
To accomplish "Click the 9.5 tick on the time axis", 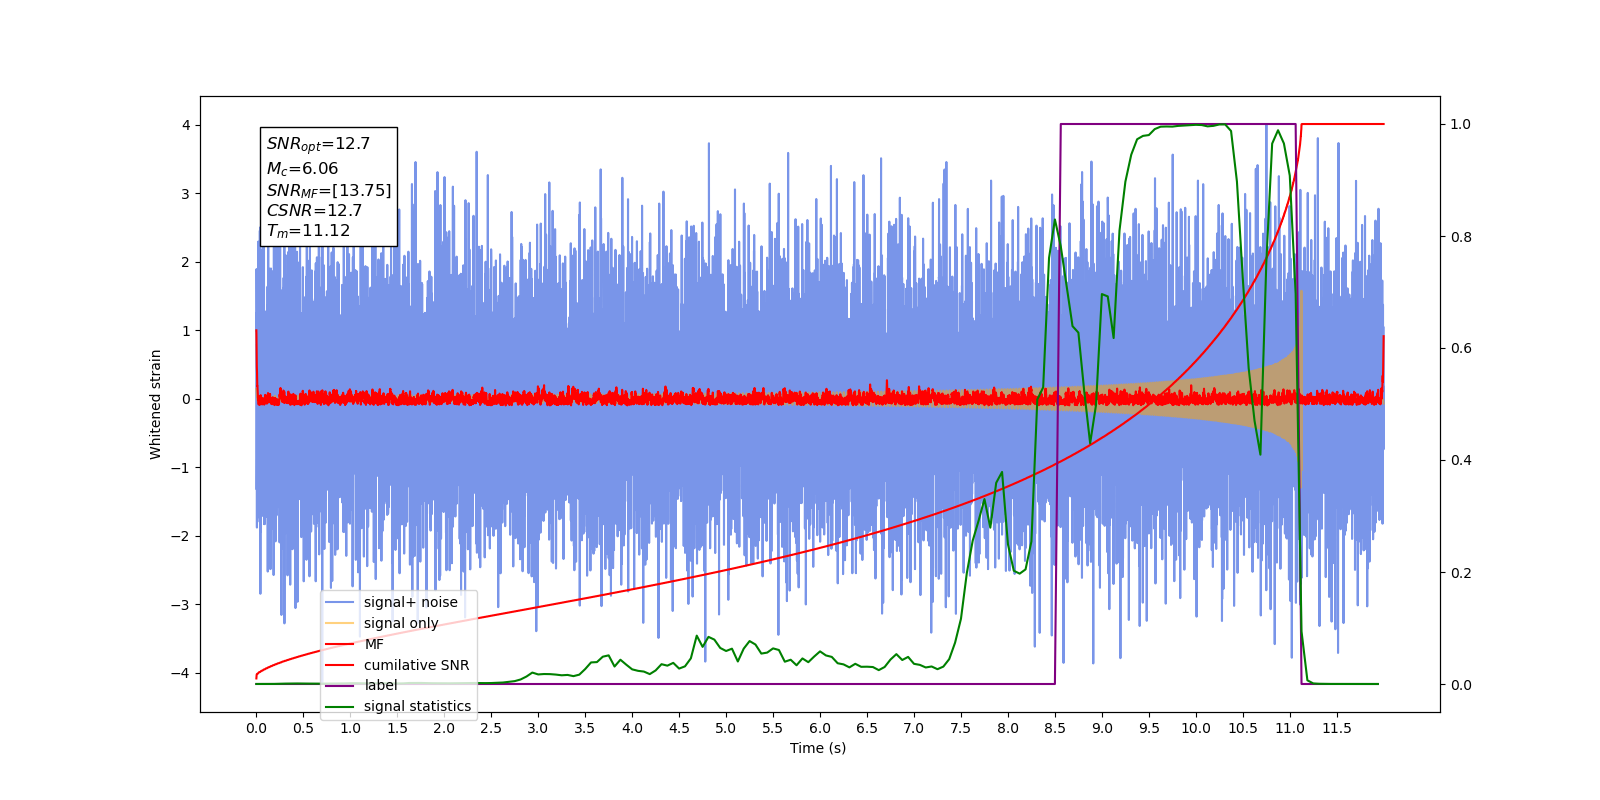I will pyautogui.click(x=1149, y=728).
